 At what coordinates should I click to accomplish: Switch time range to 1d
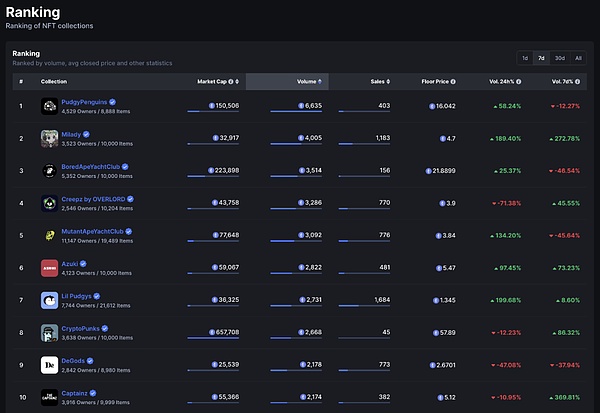click(525, 58)
